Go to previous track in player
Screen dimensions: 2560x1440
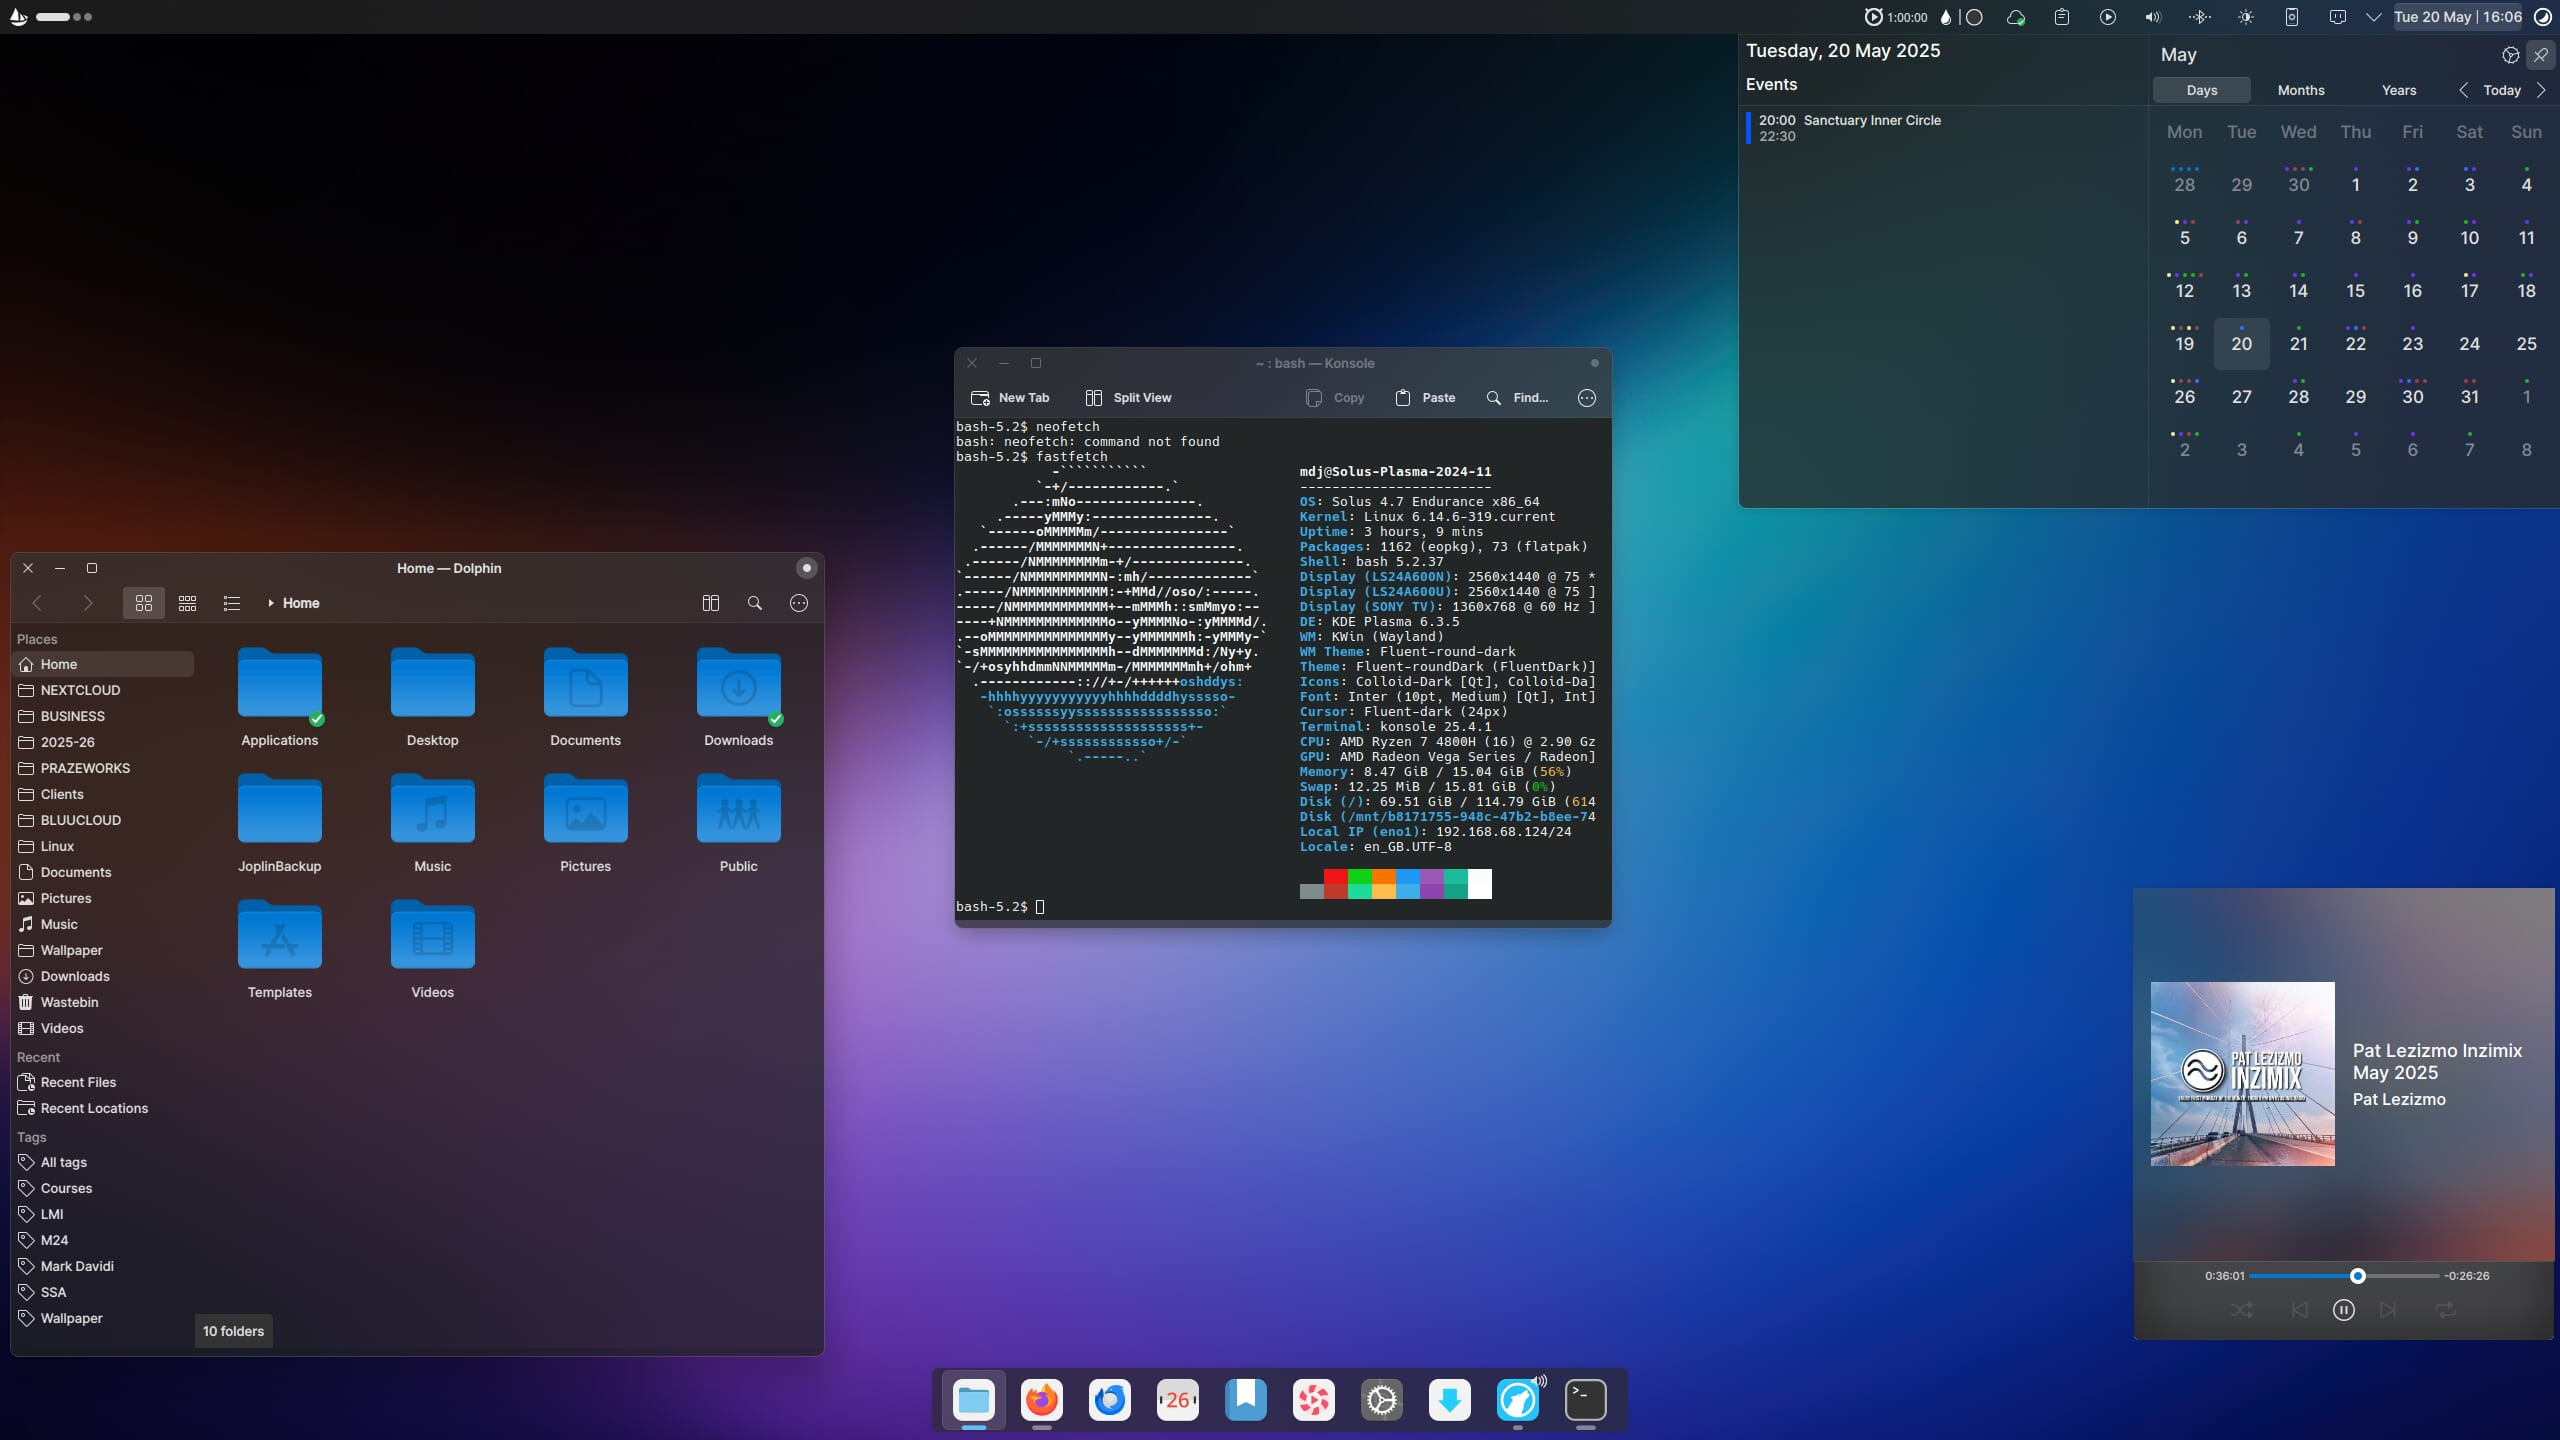pyautogui.click(x=2299, y=1310)
